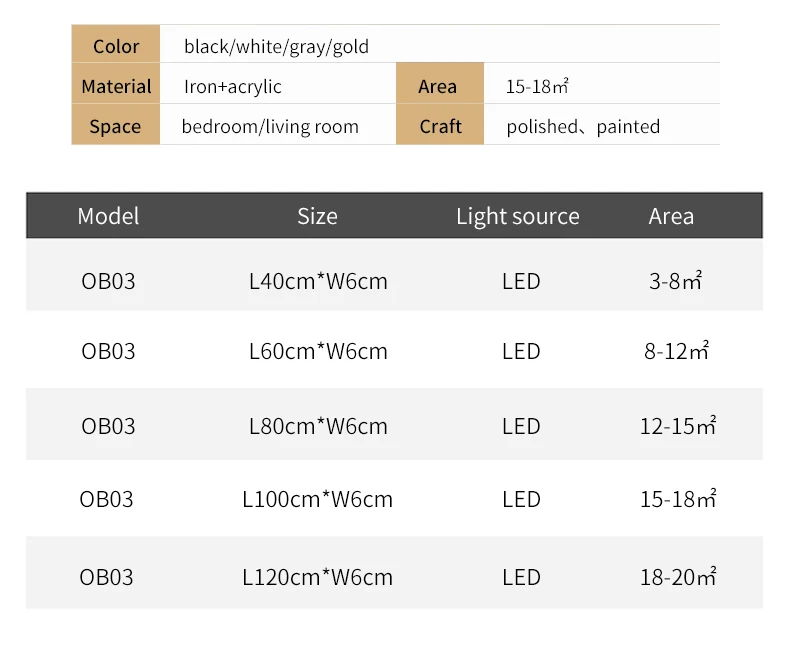Click the 18-20㎡ area cell
This screenshot has width=790, height=661.
678,577
